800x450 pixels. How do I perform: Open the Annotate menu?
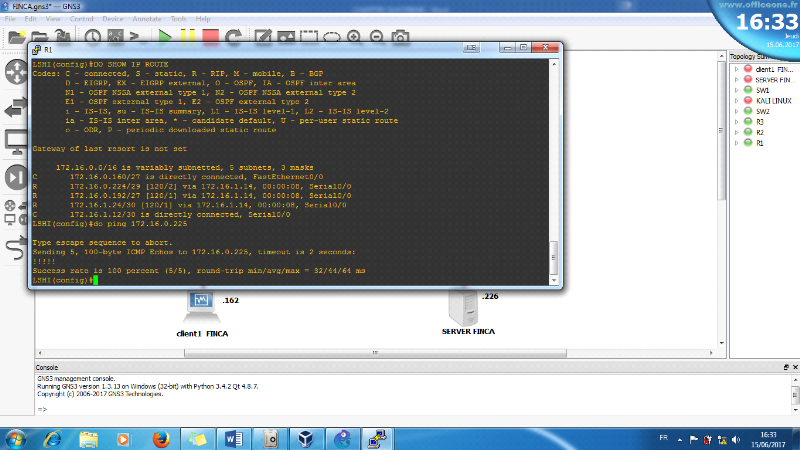pyautogui.click(x=147, y=19)
